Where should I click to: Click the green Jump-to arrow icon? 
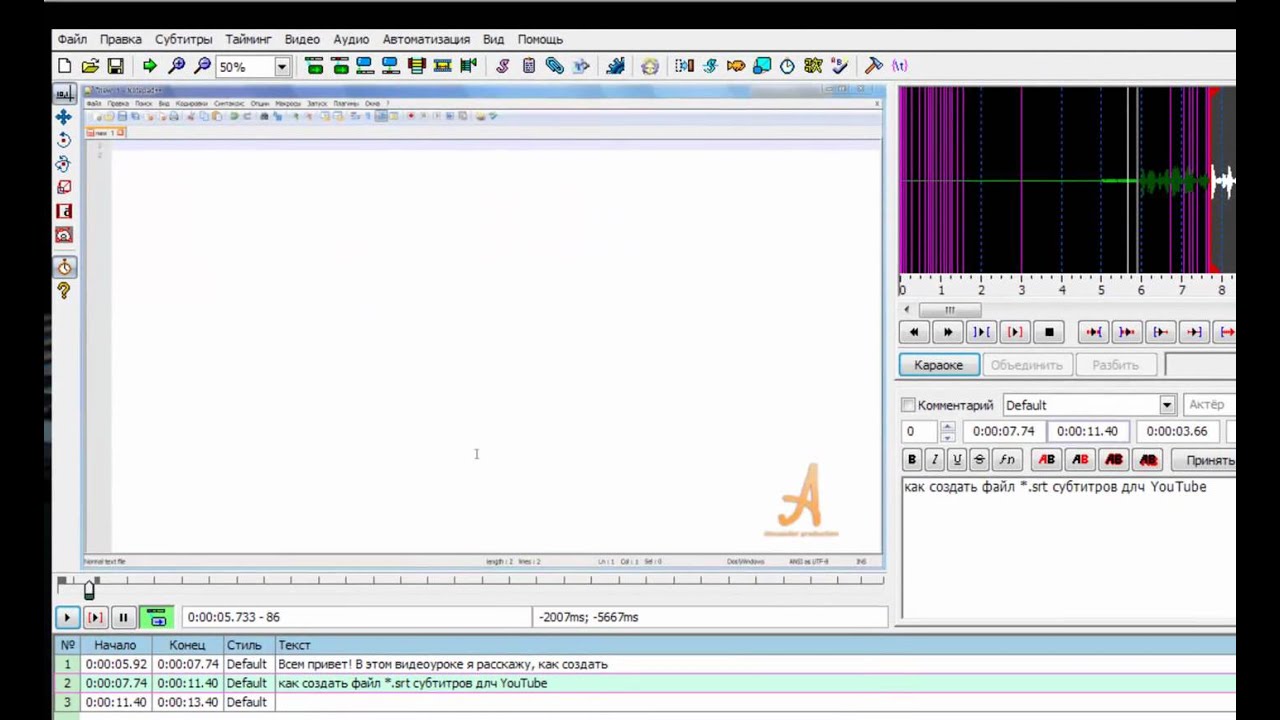tap(149, 66)
